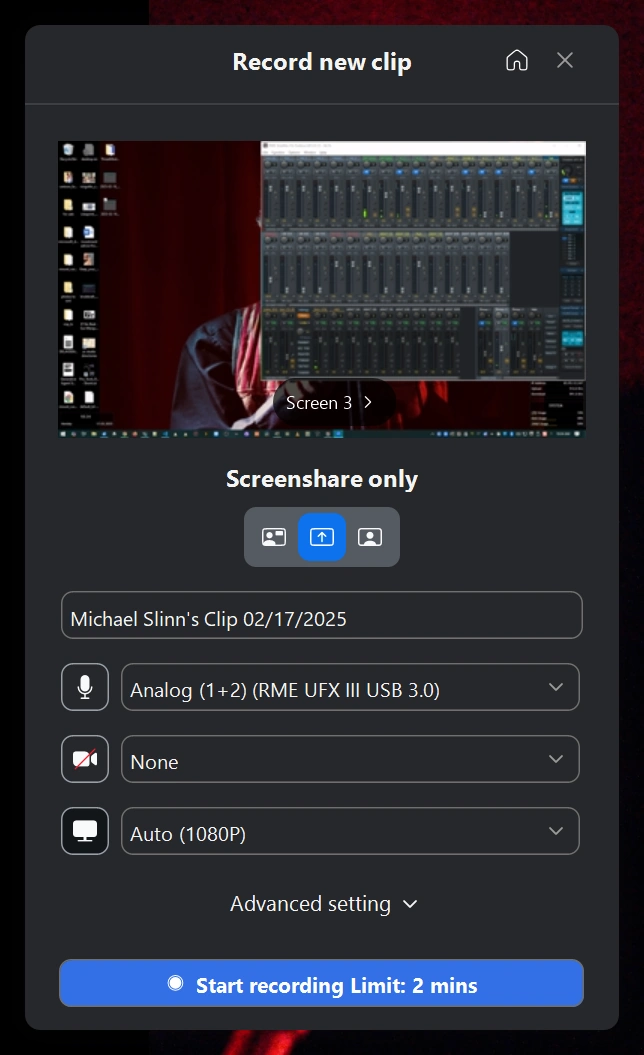Click the clip title text field
Screen dimensions: 644x1055
pyautogui.click(x=321, y=616)
